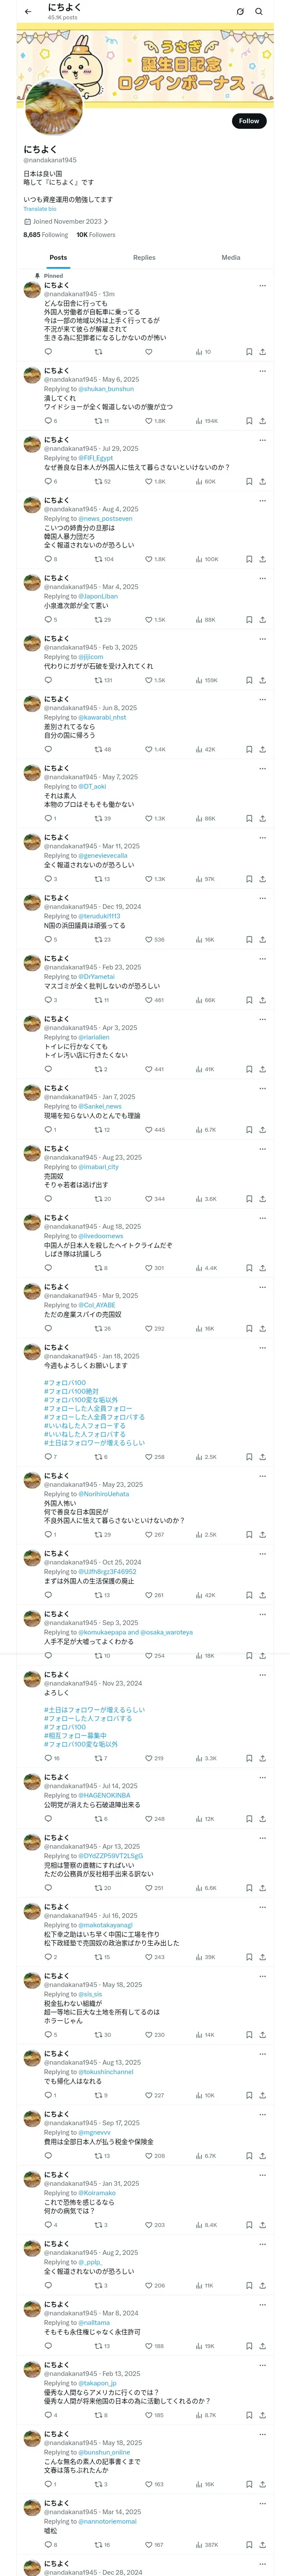Reply to the pinned post
The height and width of the screenshot is (2576, 290).
coord(48,352)
